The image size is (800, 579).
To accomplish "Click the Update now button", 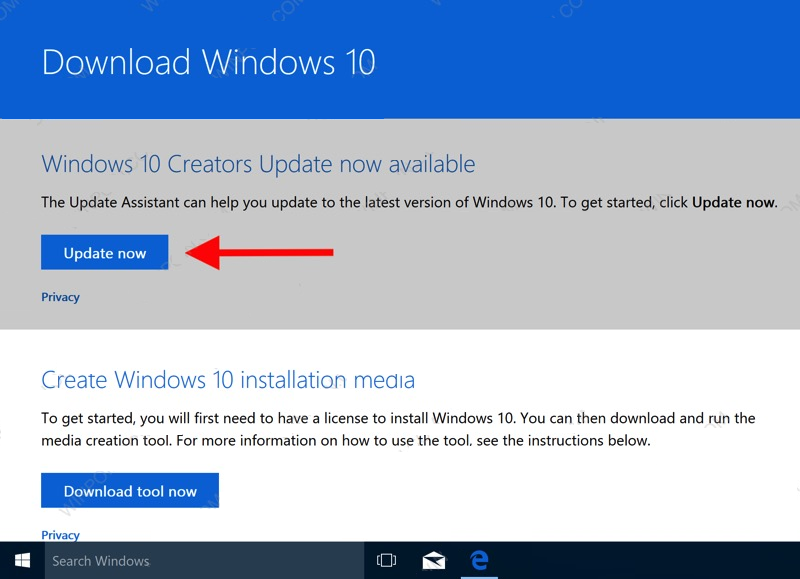I will pos(105,252).
